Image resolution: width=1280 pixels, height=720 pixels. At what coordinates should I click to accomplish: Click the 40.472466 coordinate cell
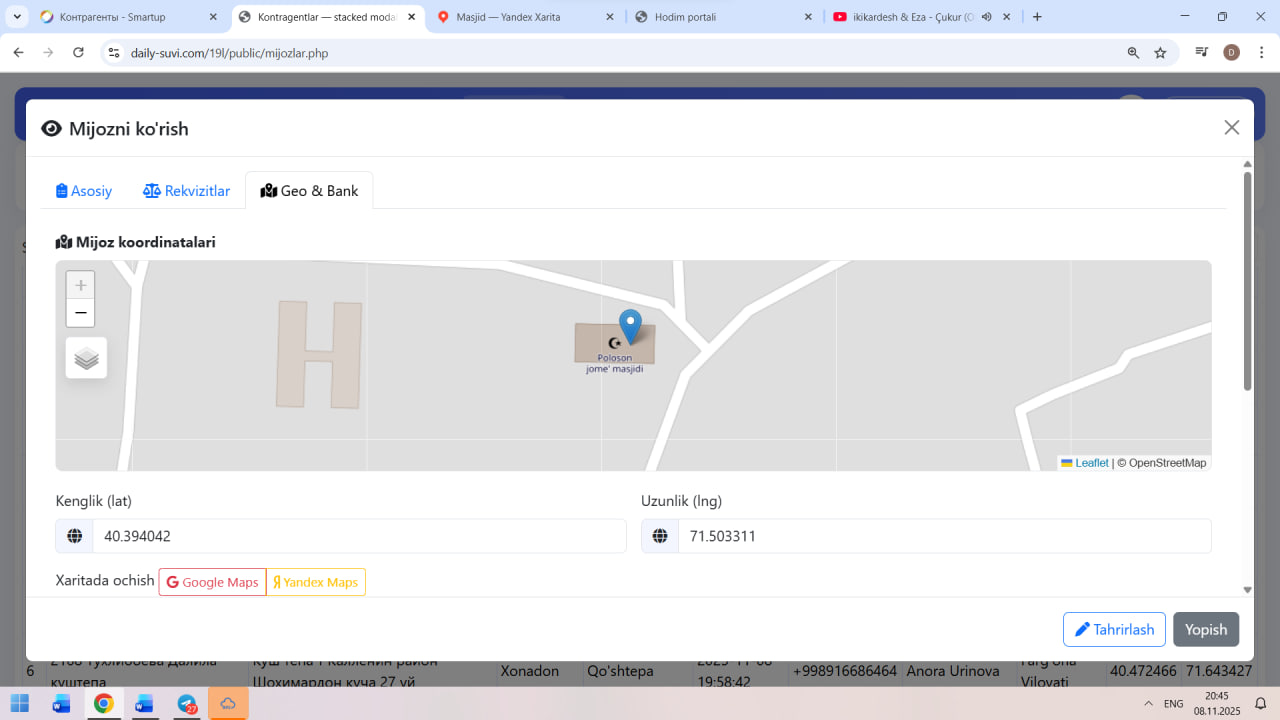[1143, 671]
